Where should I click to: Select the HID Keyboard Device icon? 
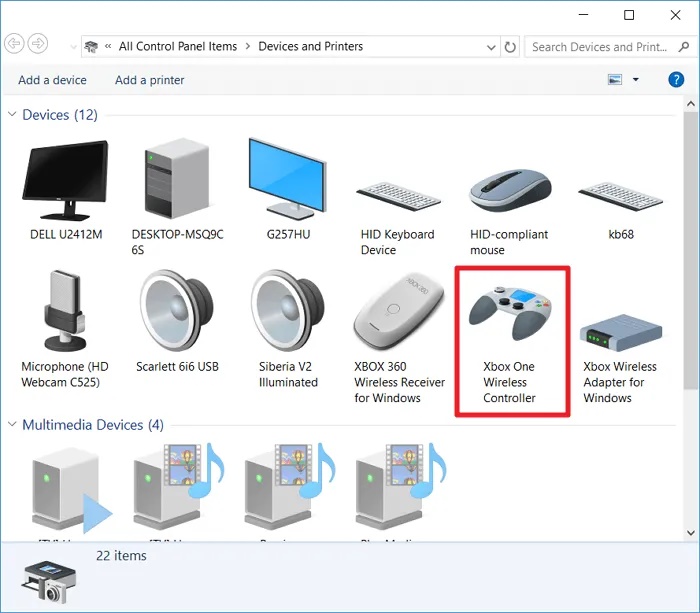398,196
